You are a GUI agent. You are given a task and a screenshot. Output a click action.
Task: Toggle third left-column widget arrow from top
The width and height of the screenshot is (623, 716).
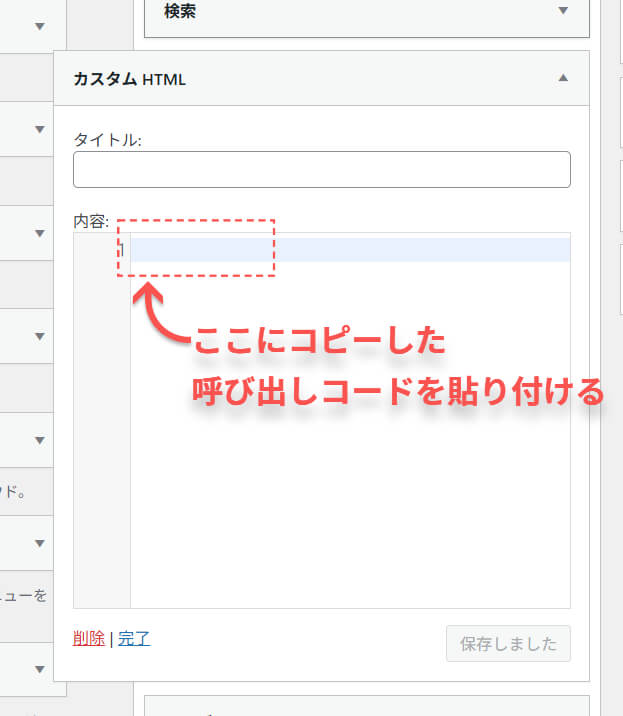click(x=40, y=233)
